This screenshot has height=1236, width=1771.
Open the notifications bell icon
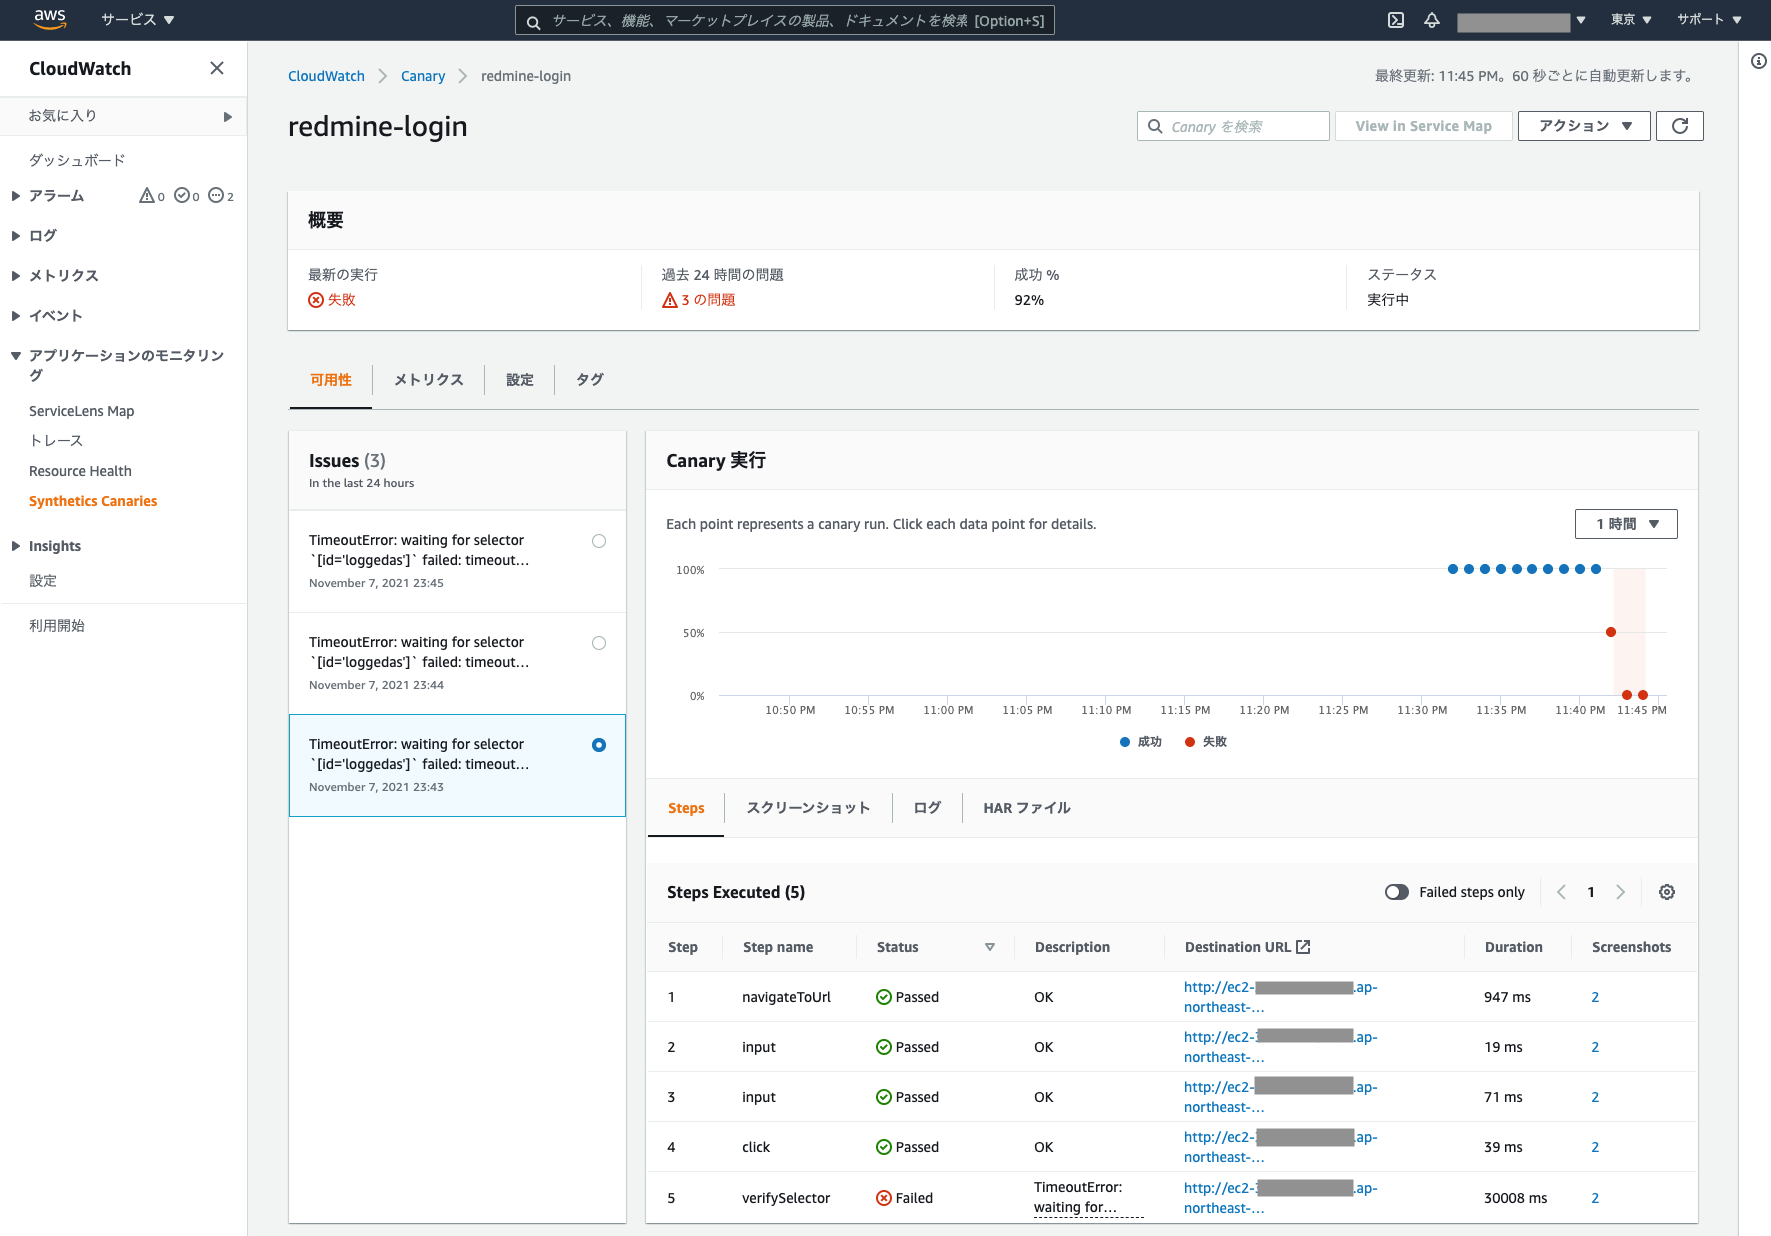pyautogui.click(x=1432, y=20)
